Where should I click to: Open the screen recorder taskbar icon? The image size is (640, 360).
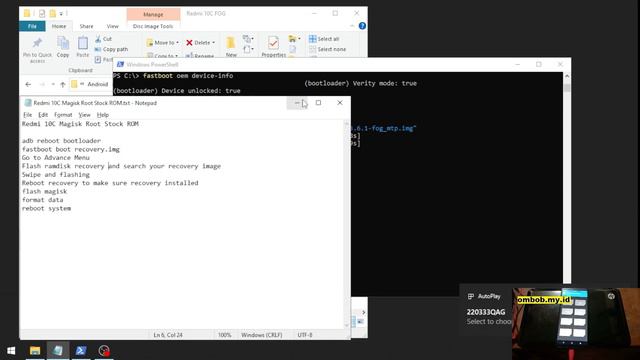click(x=104, y=351)
